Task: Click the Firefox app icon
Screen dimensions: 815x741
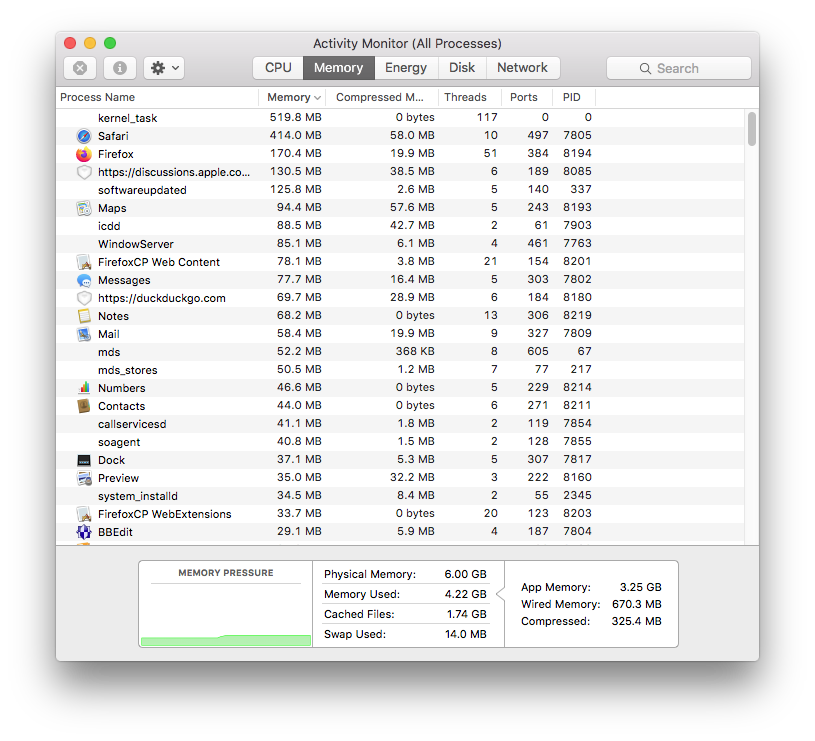Action: point(84,154)
